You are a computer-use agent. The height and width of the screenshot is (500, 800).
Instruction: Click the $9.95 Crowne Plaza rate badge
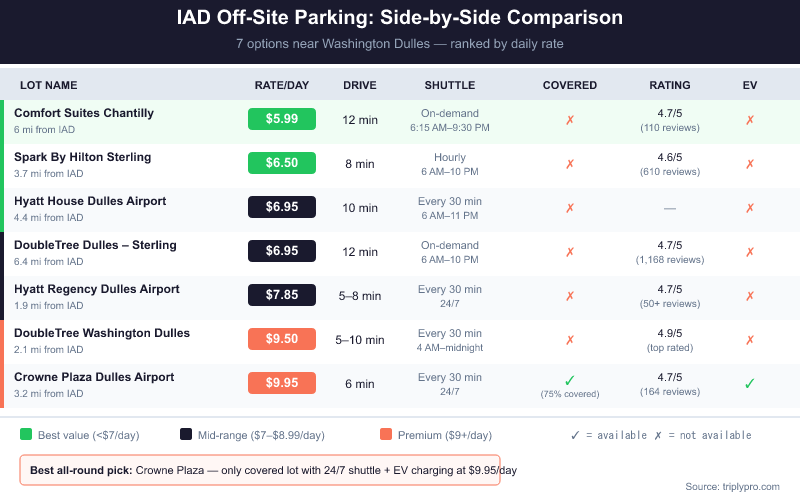282,383
